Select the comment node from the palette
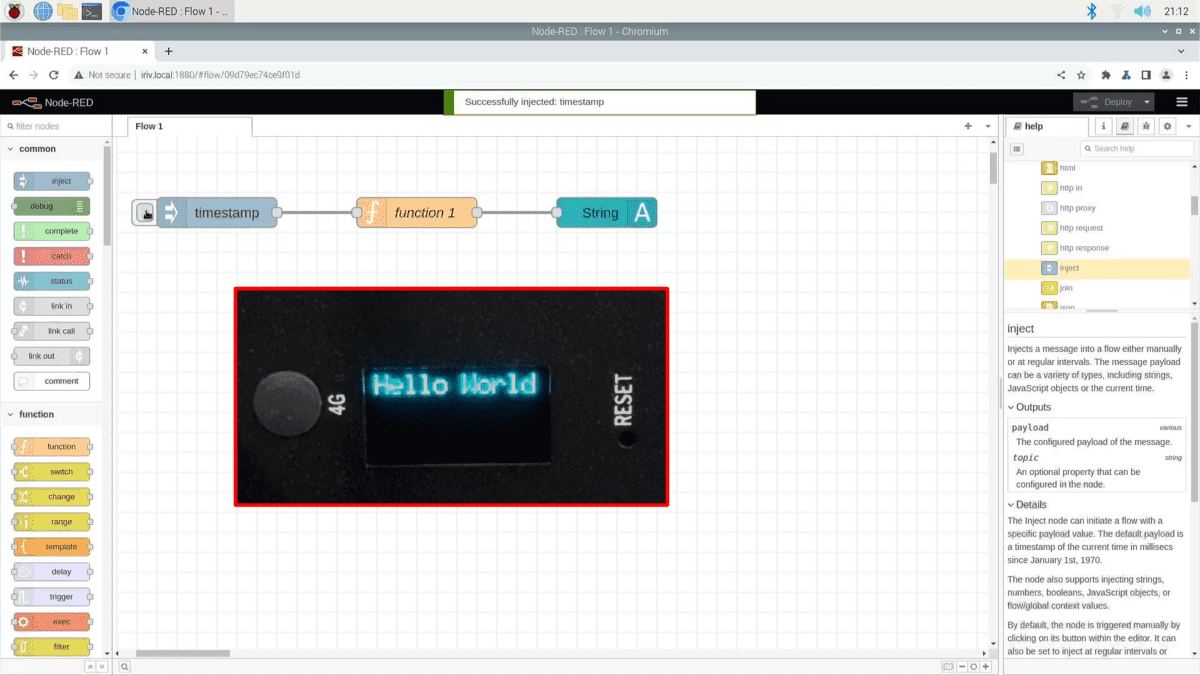 [x=51, y=381]
